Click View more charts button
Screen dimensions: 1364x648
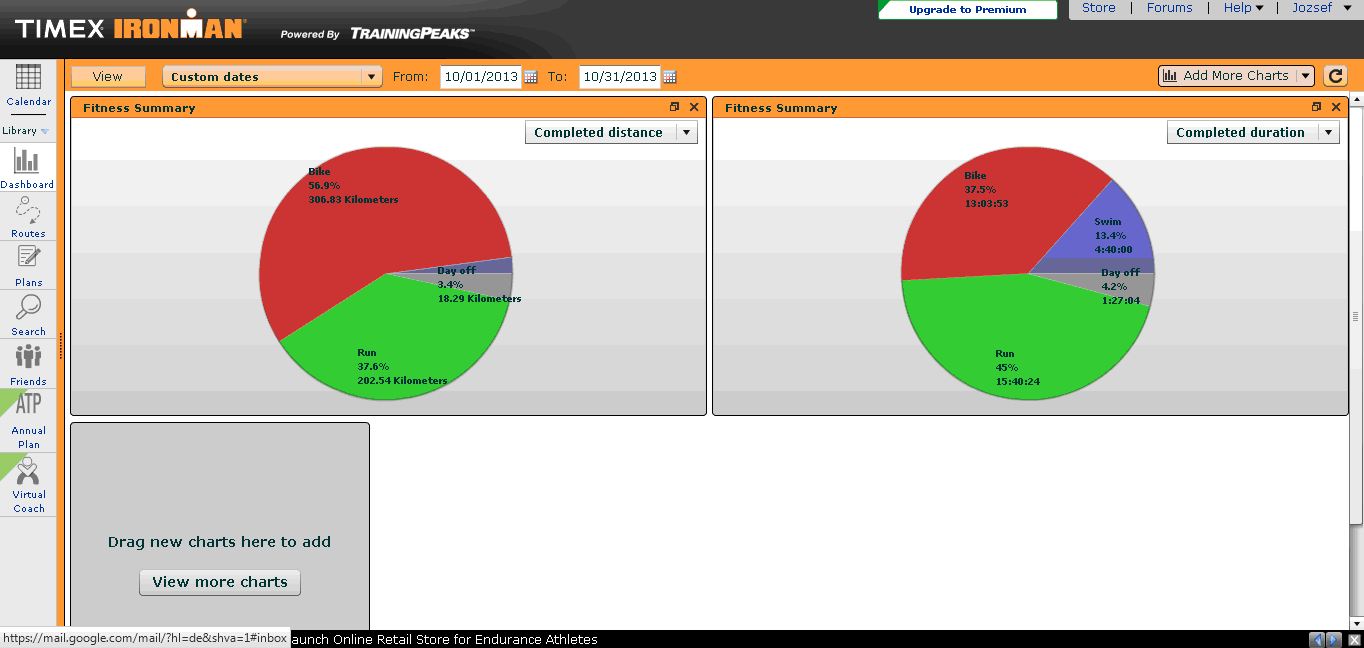coord(220,582)
